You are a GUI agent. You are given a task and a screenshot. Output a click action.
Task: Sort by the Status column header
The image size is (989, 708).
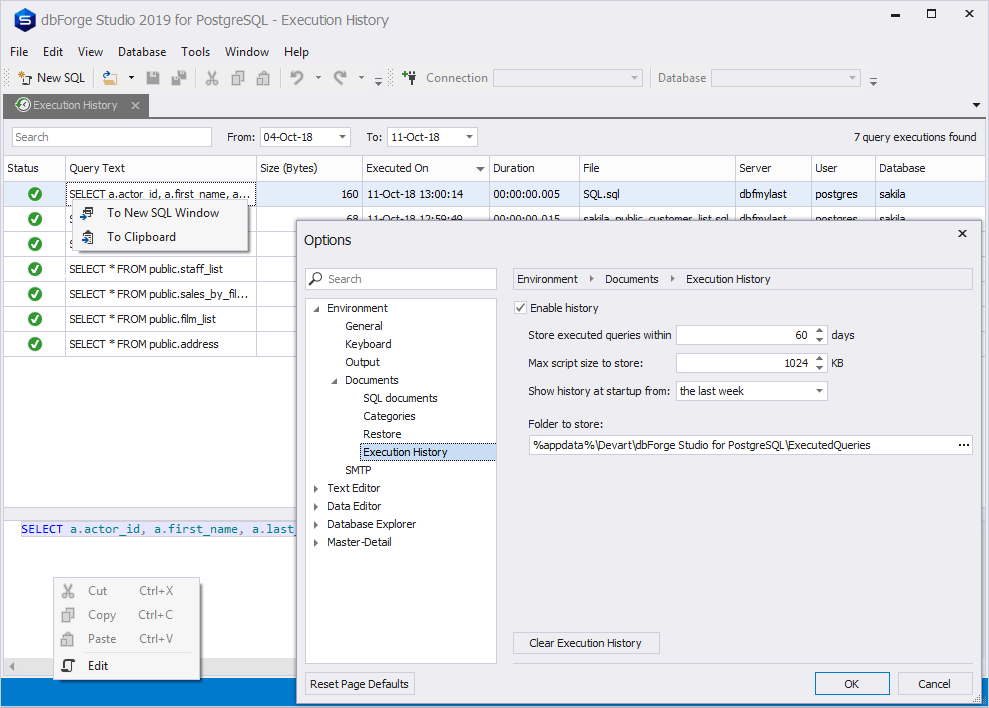tap(35, 168)
